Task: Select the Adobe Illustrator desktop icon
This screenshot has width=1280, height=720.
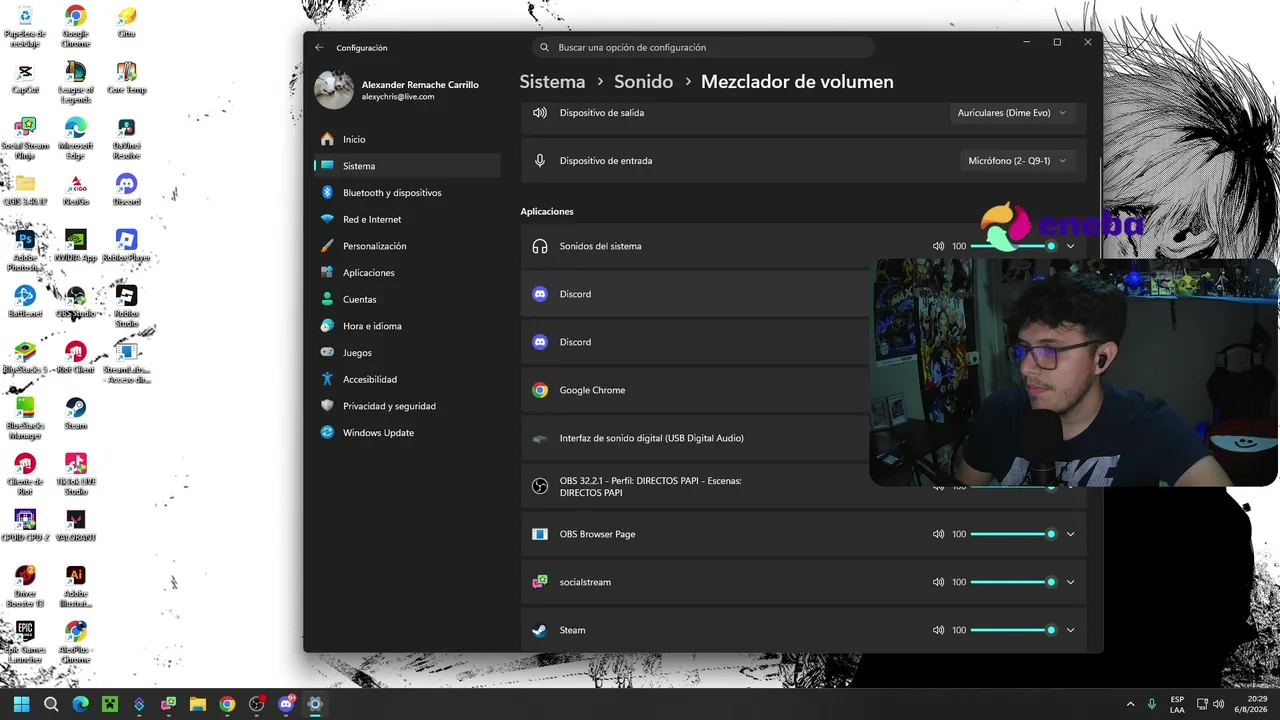Action: (x=75, y=587)
